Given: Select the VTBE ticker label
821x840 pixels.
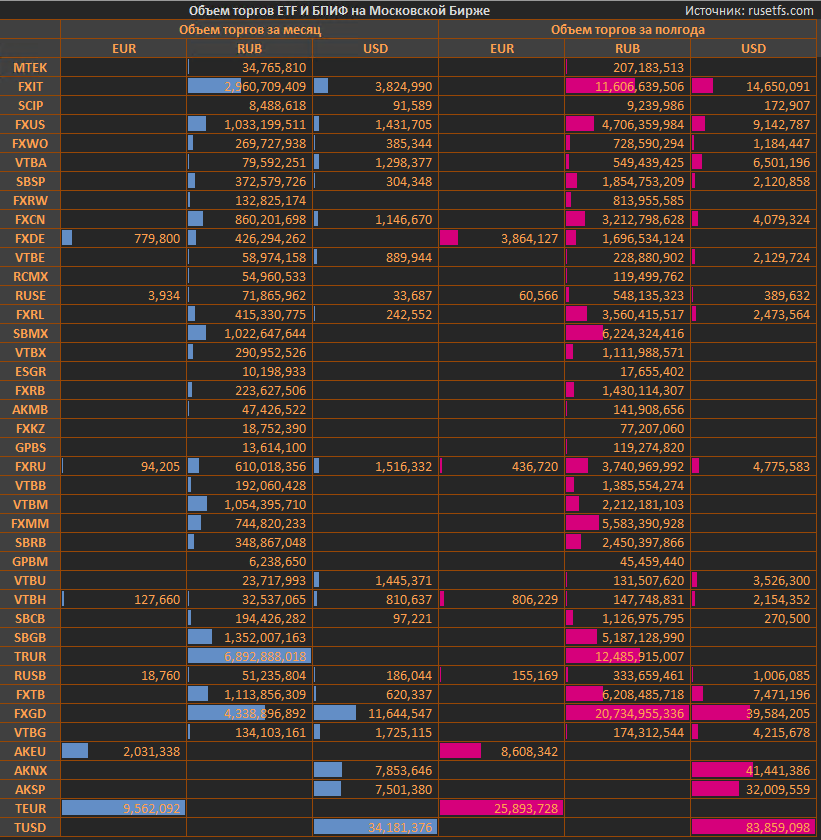Looking at the screenshot, I should click(x=30, y=258).
